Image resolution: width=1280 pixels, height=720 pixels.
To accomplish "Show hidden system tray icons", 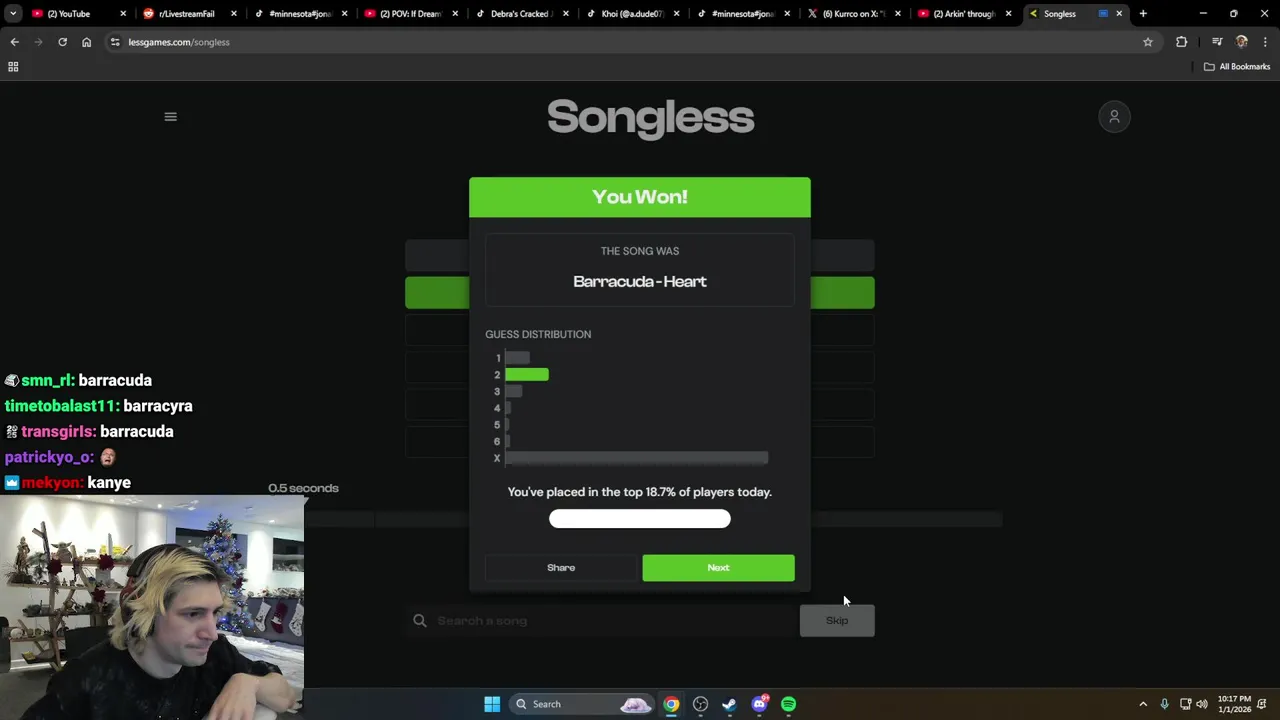I will (x=1143, y=704).
